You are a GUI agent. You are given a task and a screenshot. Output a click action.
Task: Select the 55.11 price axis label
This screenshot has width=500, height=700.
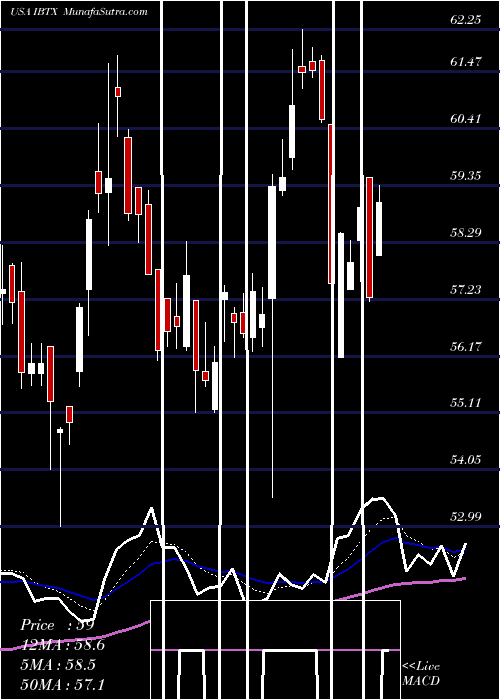point(466,403)
